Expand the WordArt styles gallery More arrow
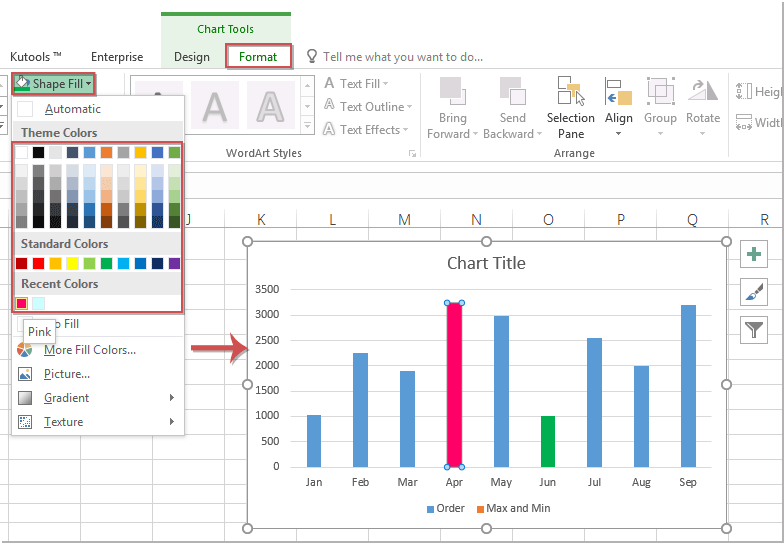This screenshot has height=543, width=784. pos(308,126)
